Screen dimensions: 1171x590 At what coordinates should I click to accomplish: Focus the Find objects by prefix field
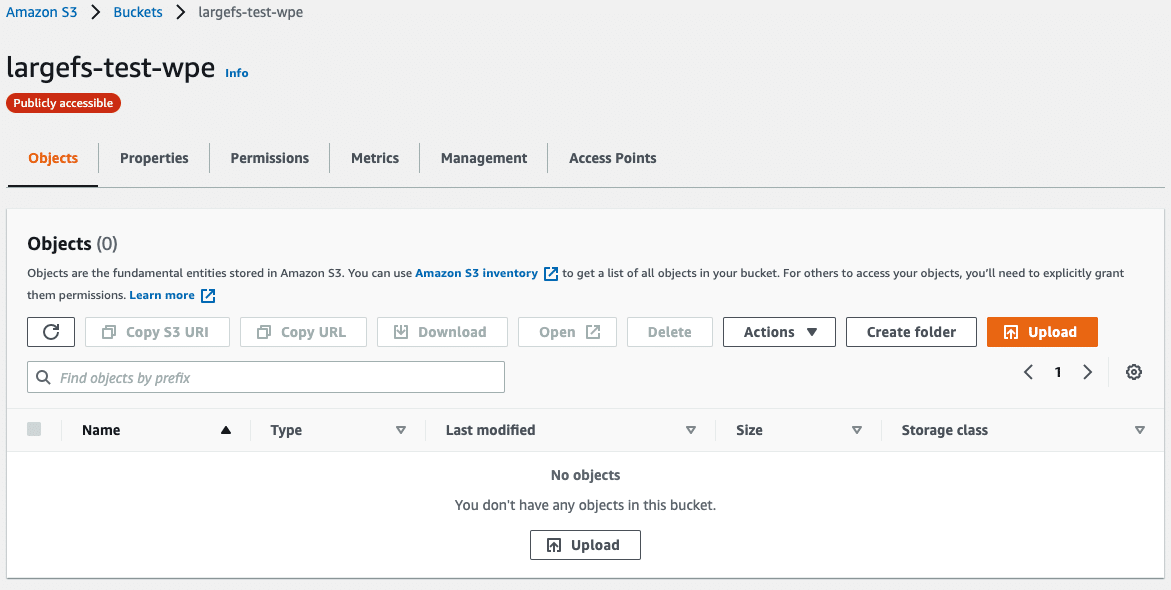[x=266, y=378]
